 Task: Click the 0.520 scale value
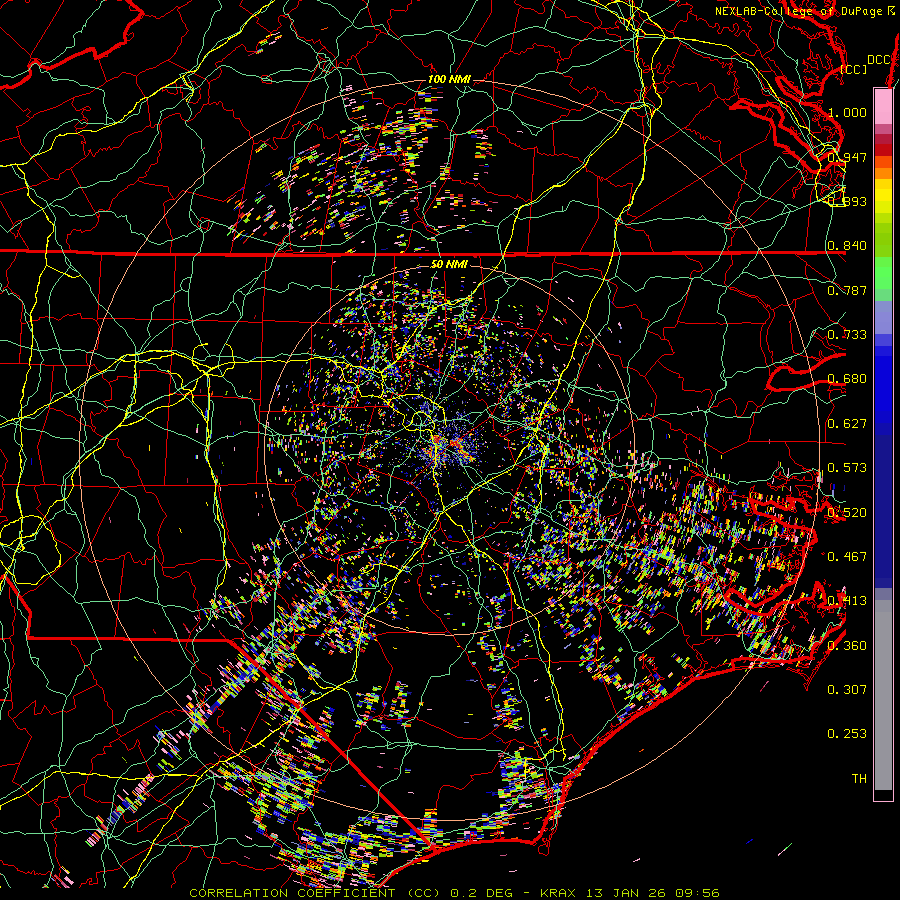(x=847, y=513)
